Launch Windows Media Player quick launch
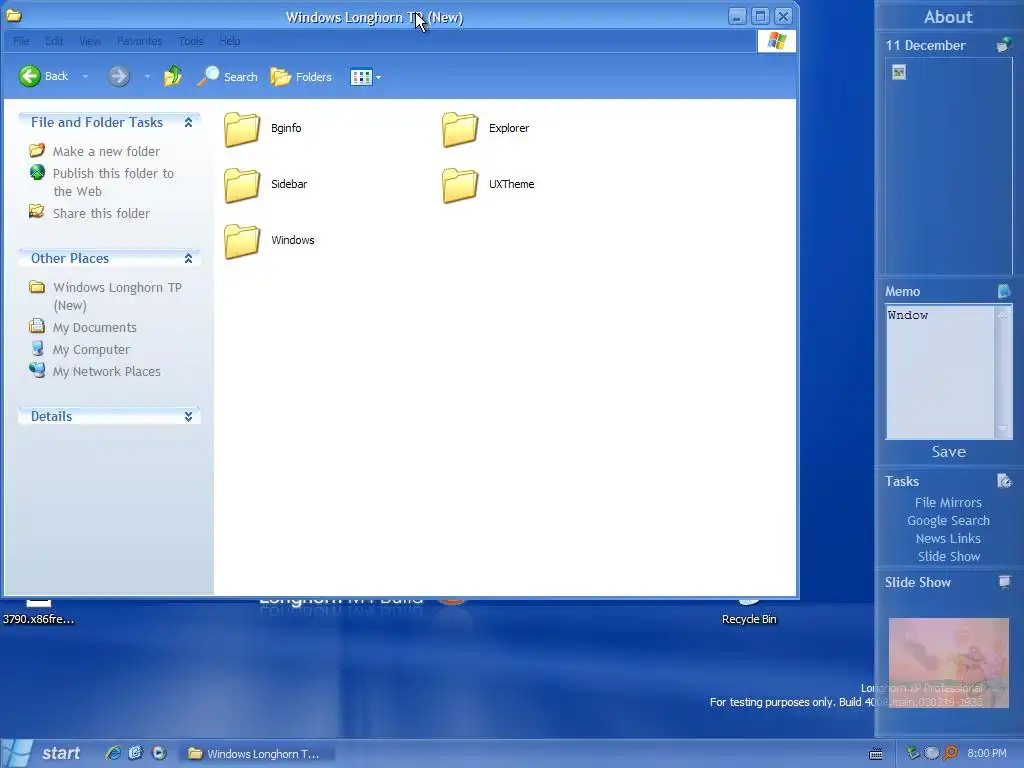1024x768 pixels. pyautogui.click(x=159, y=753)
